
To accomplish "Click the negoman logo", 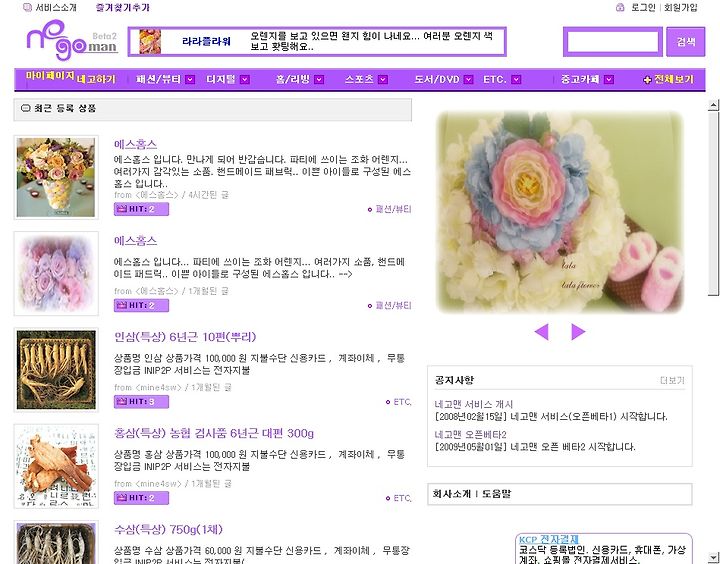I will coord(72,40).
